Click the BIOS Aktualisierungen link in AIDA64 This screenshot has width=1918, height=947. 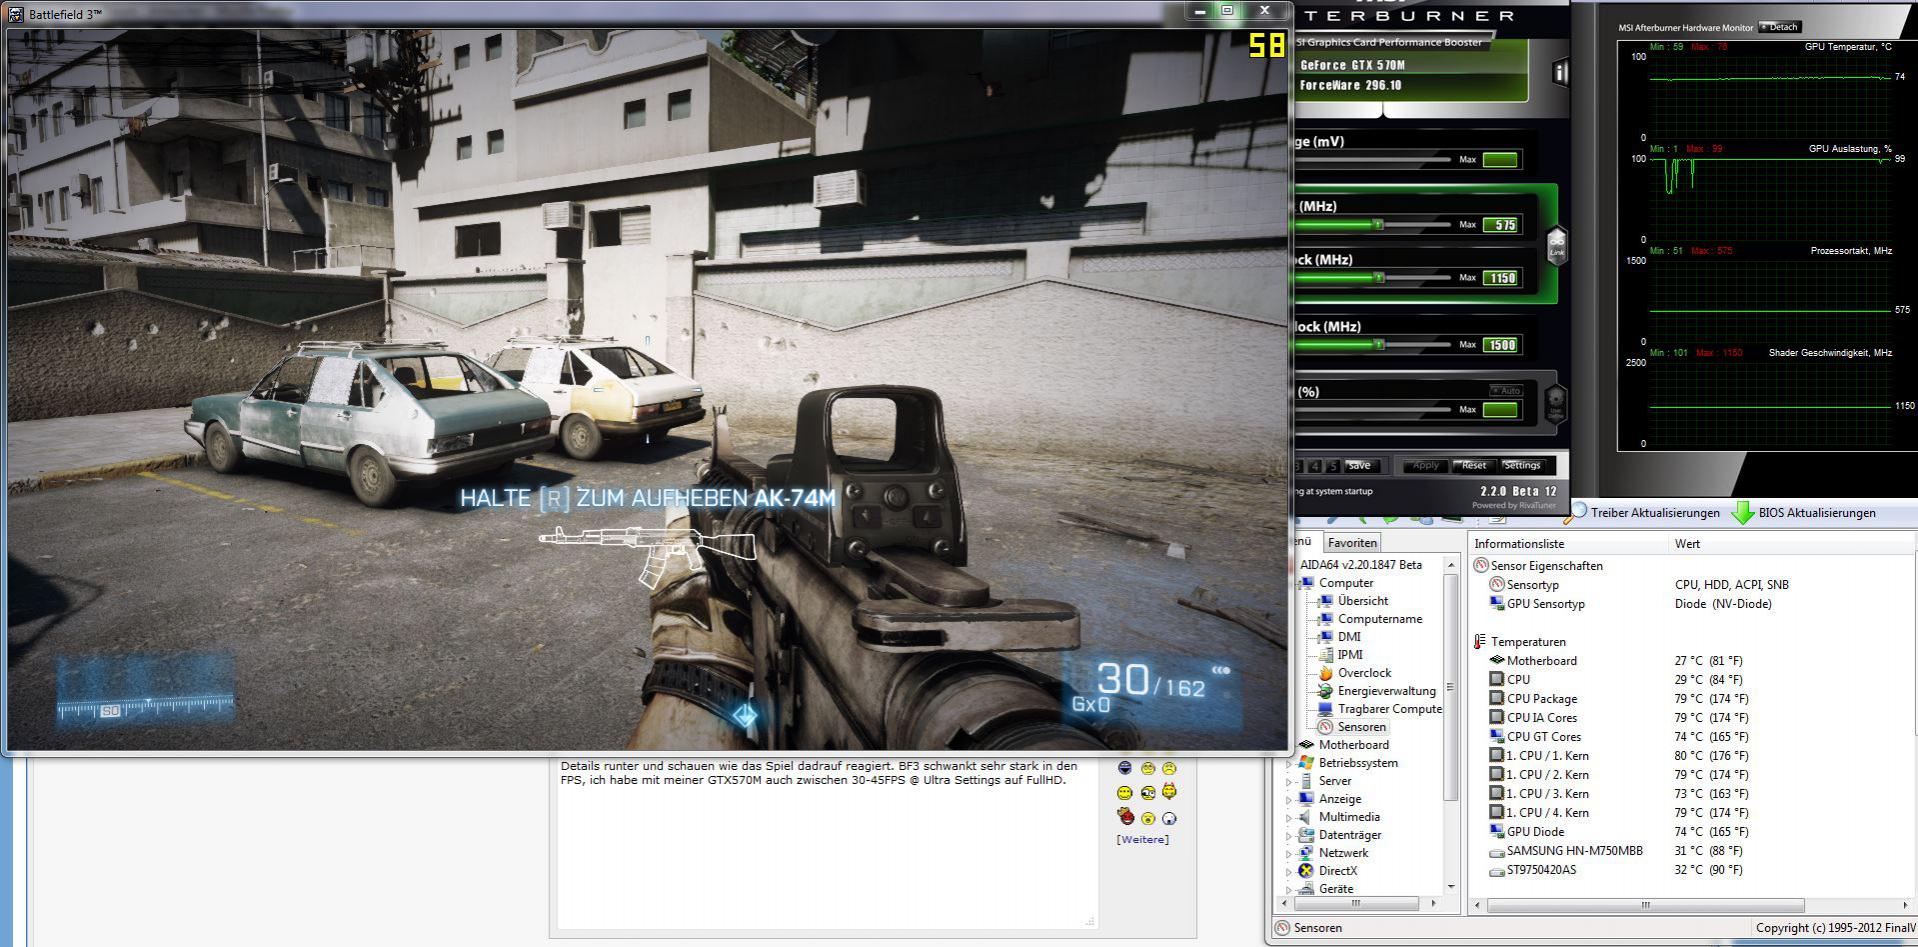pyautogui.click(x=1817, y=513)
